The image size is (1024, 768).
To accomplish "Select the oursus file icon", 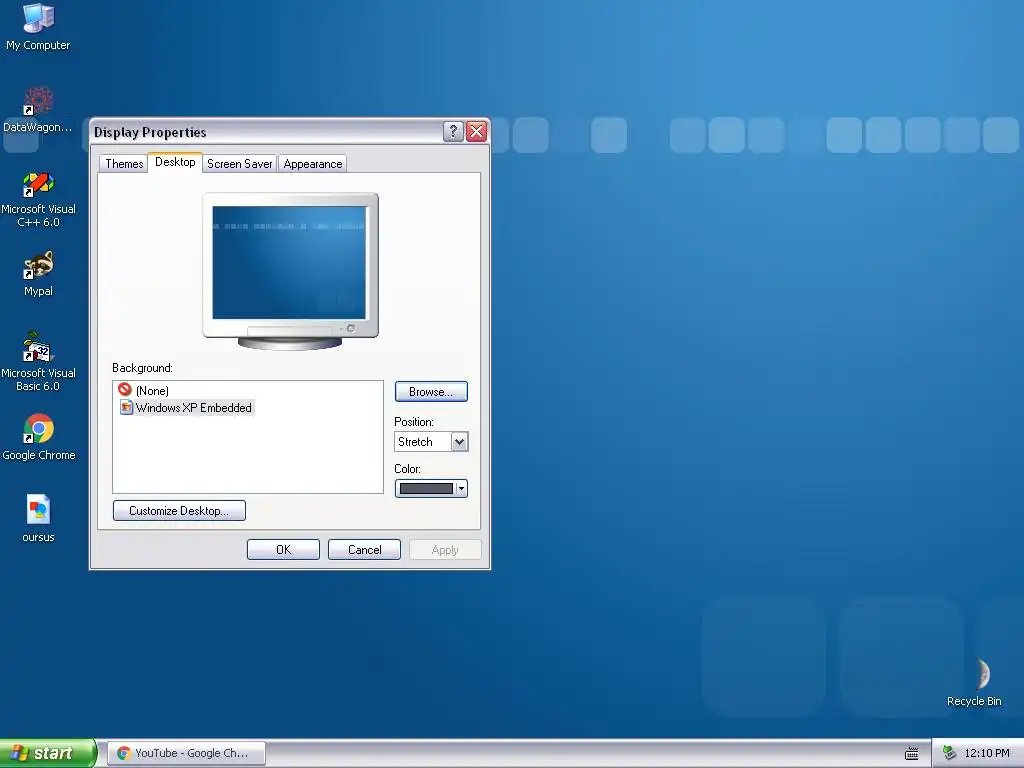I will click(38, 519).
